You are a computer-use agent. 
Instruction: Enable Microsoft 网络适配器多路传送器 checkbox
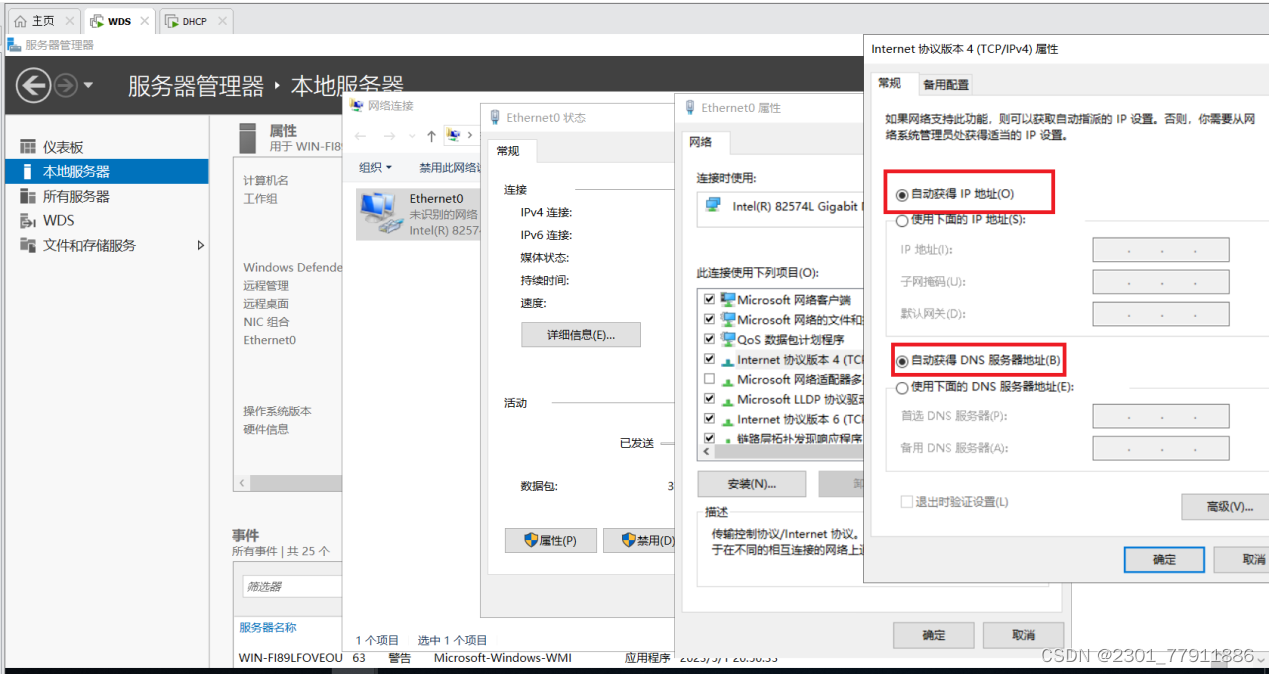[710, 379]
